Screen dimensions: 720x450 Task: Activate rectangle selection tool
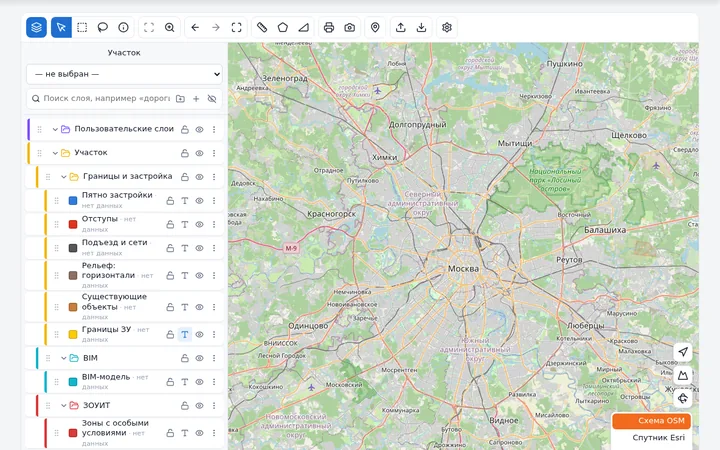click(82, 28)
